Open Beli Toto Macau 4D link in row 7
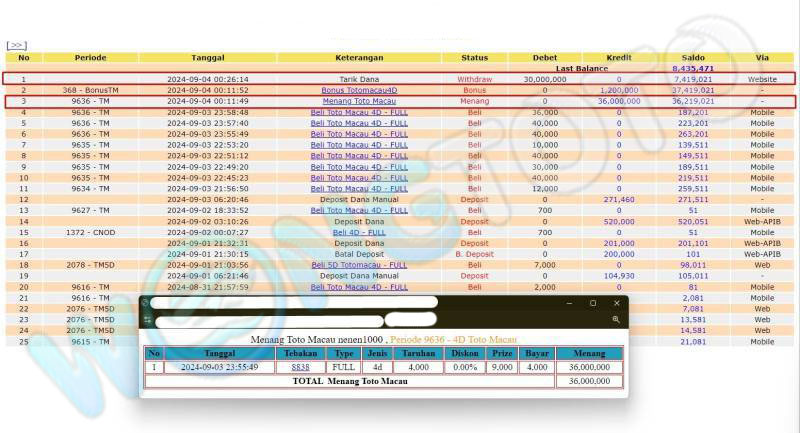This screenshot has height=433, width=800. 359,145
